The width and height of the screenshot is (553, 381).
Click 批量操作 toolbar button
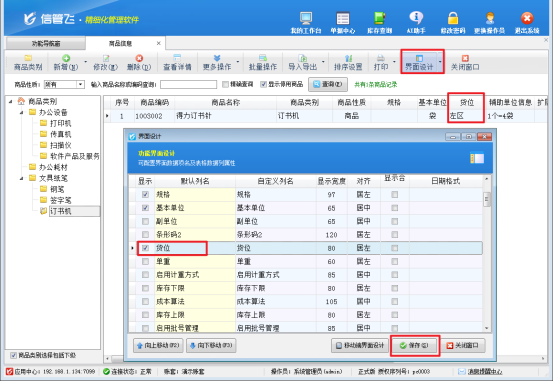click(263, 62)
